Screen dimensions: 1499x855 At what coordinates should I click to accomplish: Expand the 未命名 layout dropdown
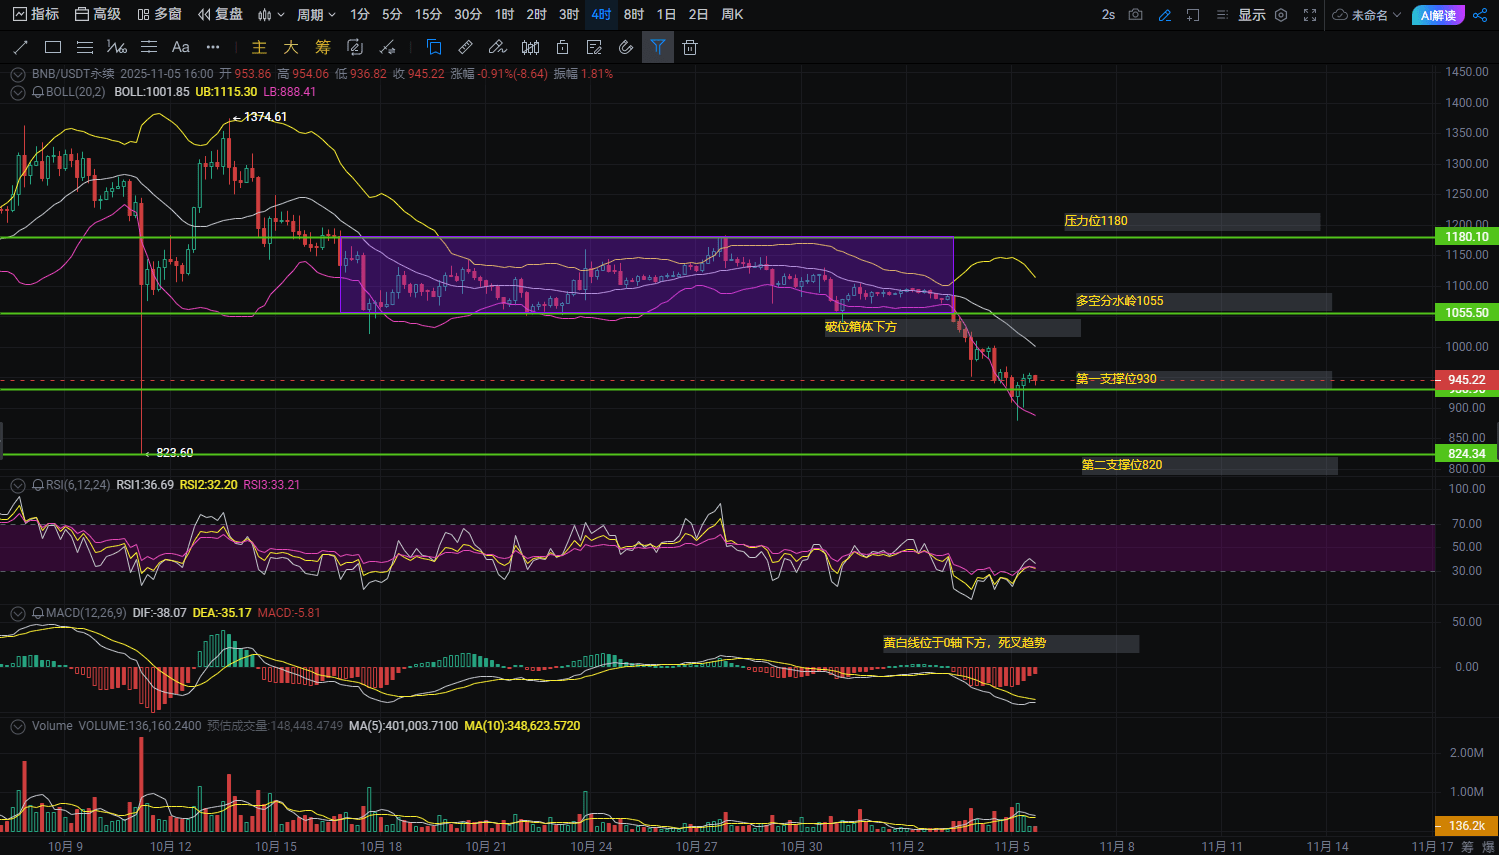pyautogui.click(x=1368, y=15)
